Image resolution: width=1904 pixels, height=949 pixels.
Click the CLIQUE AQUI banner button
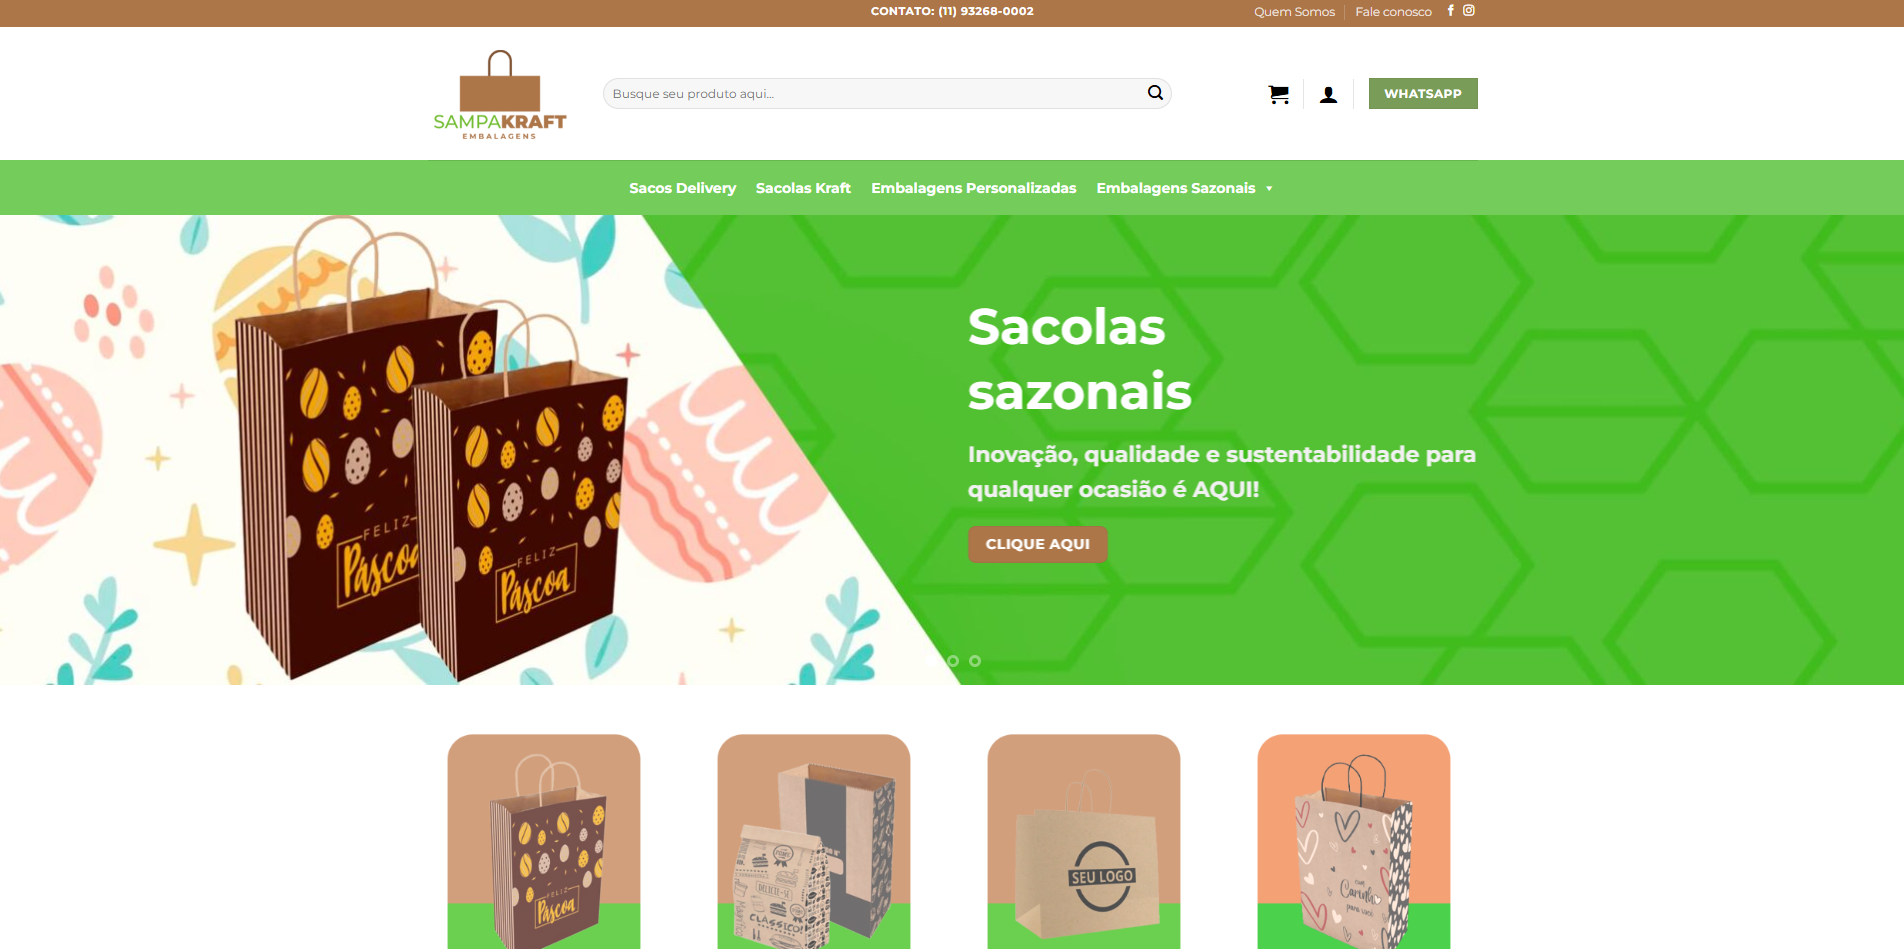[1038, 544]
